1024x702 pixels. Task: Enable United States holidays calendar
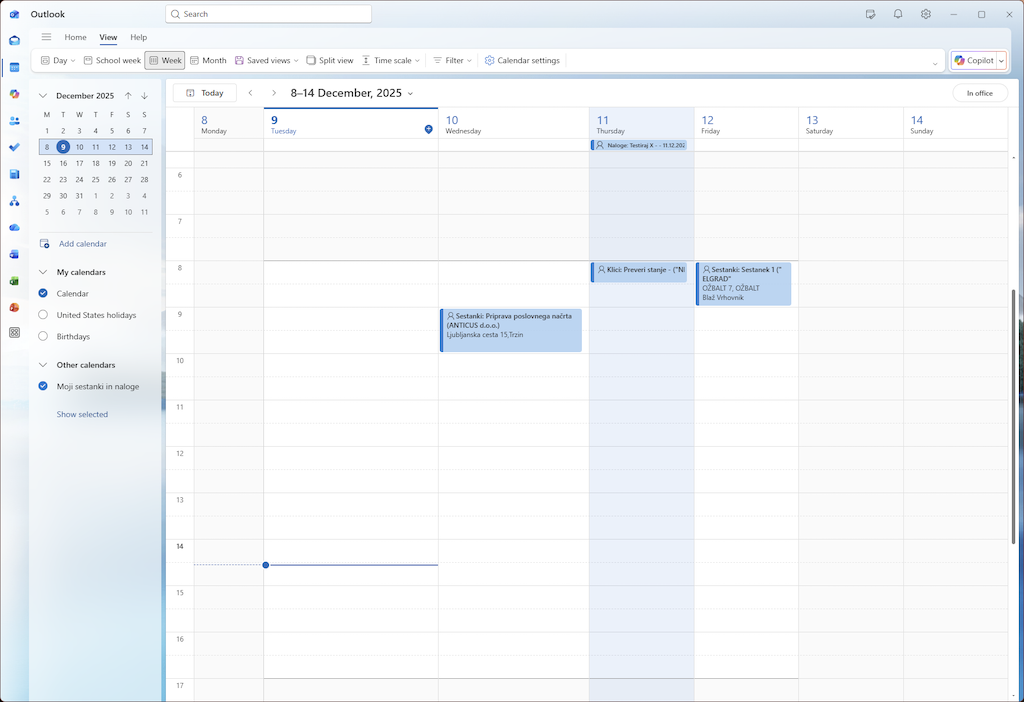43,315
